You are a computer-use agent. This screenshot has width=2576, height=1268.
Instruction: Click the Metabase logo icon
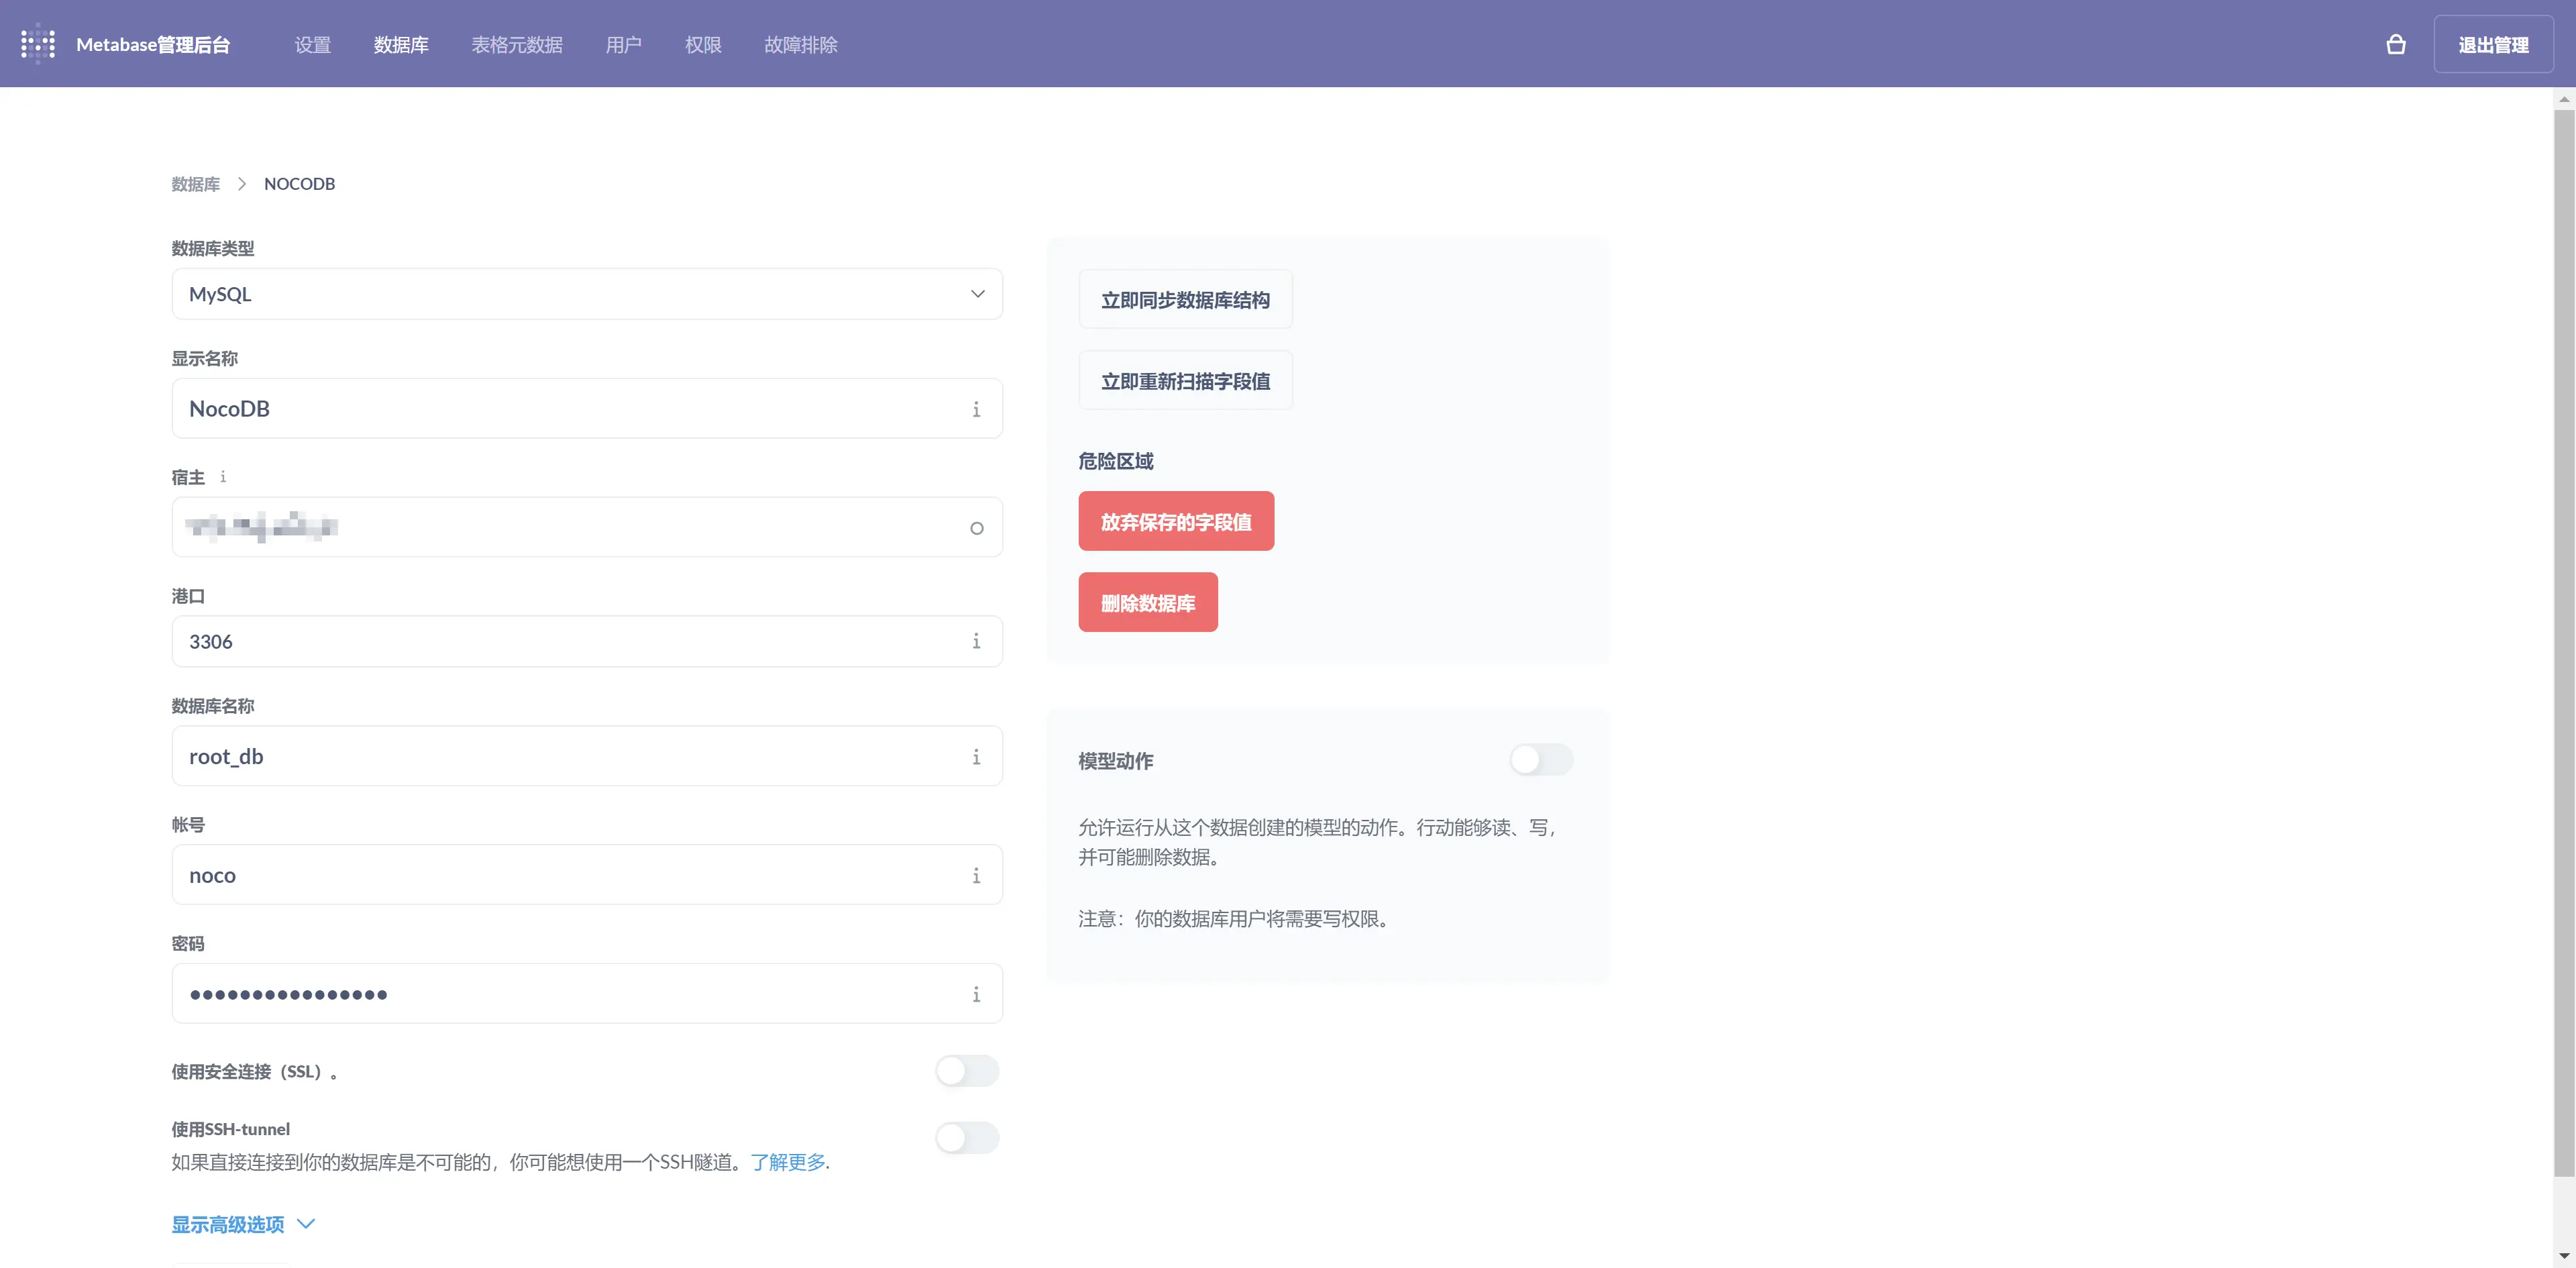[38, 44]
